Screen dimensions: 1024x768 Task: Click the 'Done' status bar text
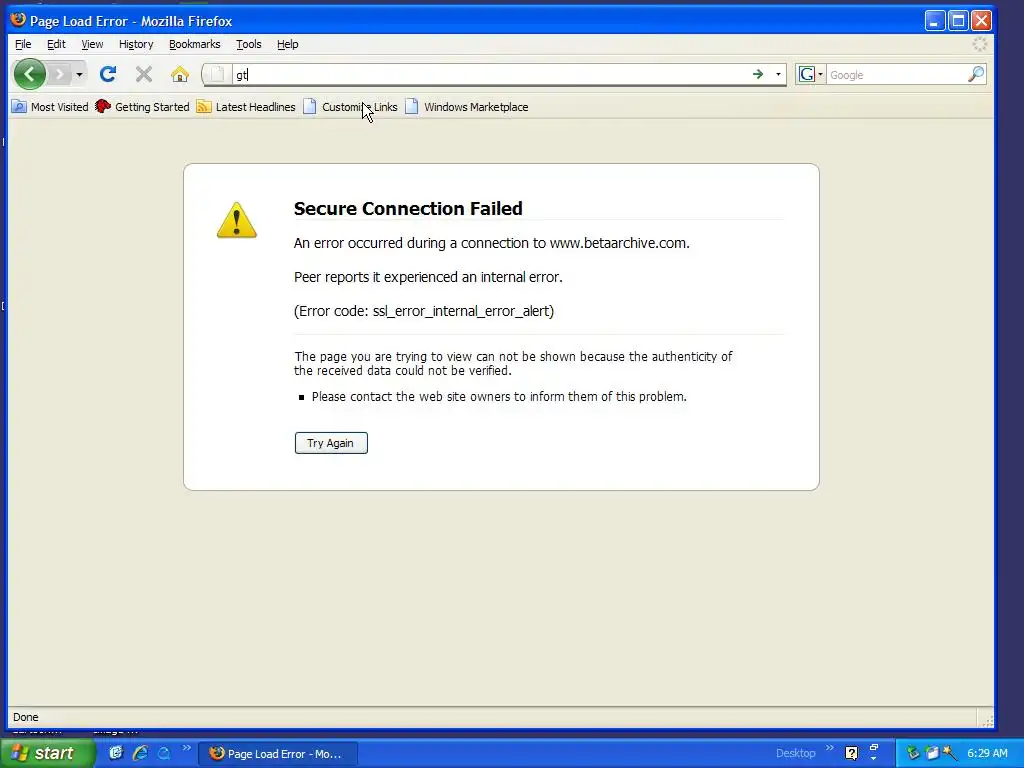tap(25, 717)
